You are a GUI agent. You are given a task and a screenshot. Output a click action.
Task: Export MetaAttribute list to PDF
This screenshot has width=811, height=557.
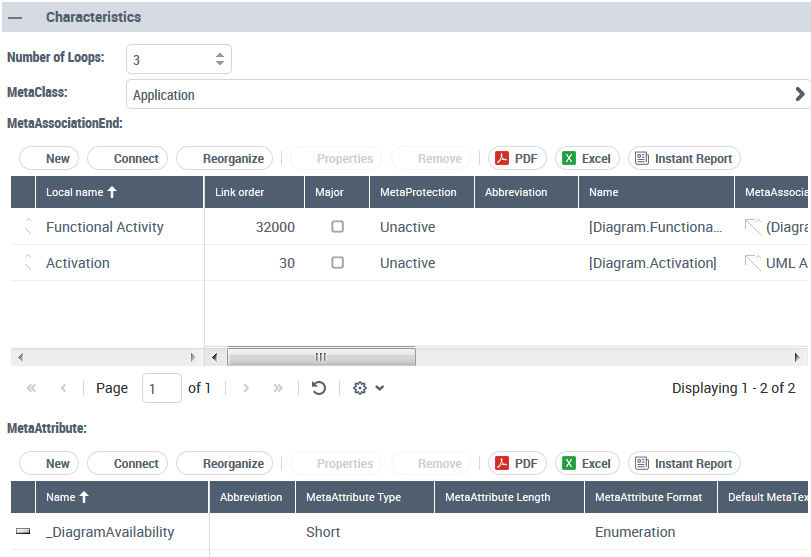[x=517, y=464]
